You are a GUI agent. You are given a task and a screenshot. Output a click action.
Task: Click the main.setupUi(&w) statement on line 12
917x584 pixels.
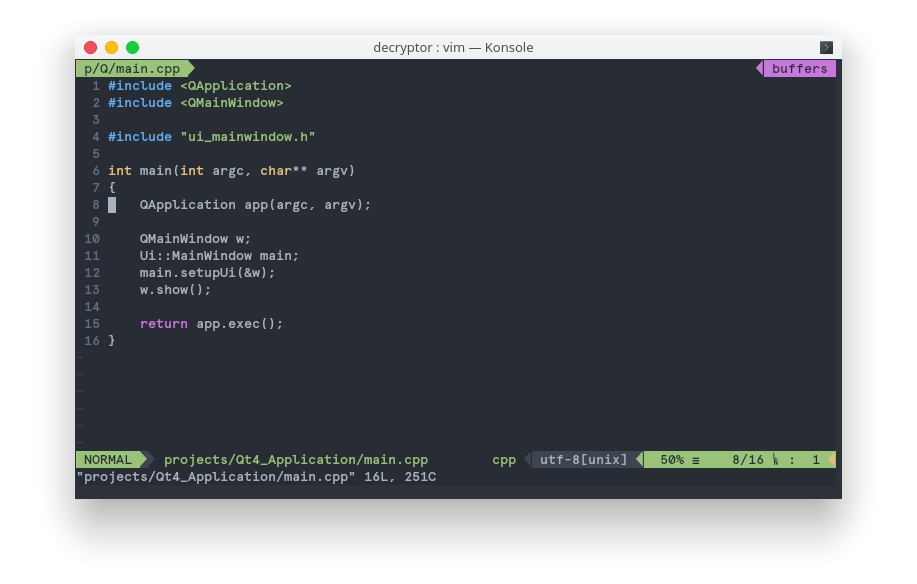tap(205, 272)
